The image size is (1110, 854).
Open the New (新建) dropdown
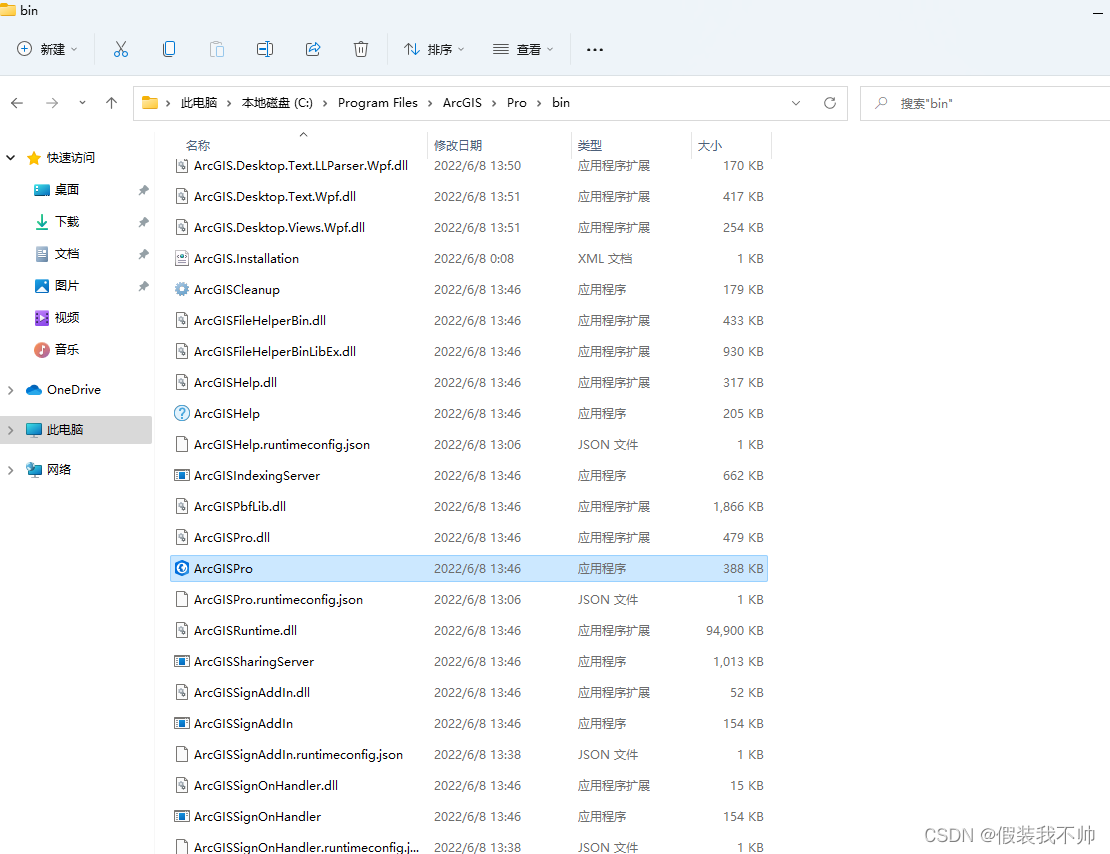click(x=47, y=49)
